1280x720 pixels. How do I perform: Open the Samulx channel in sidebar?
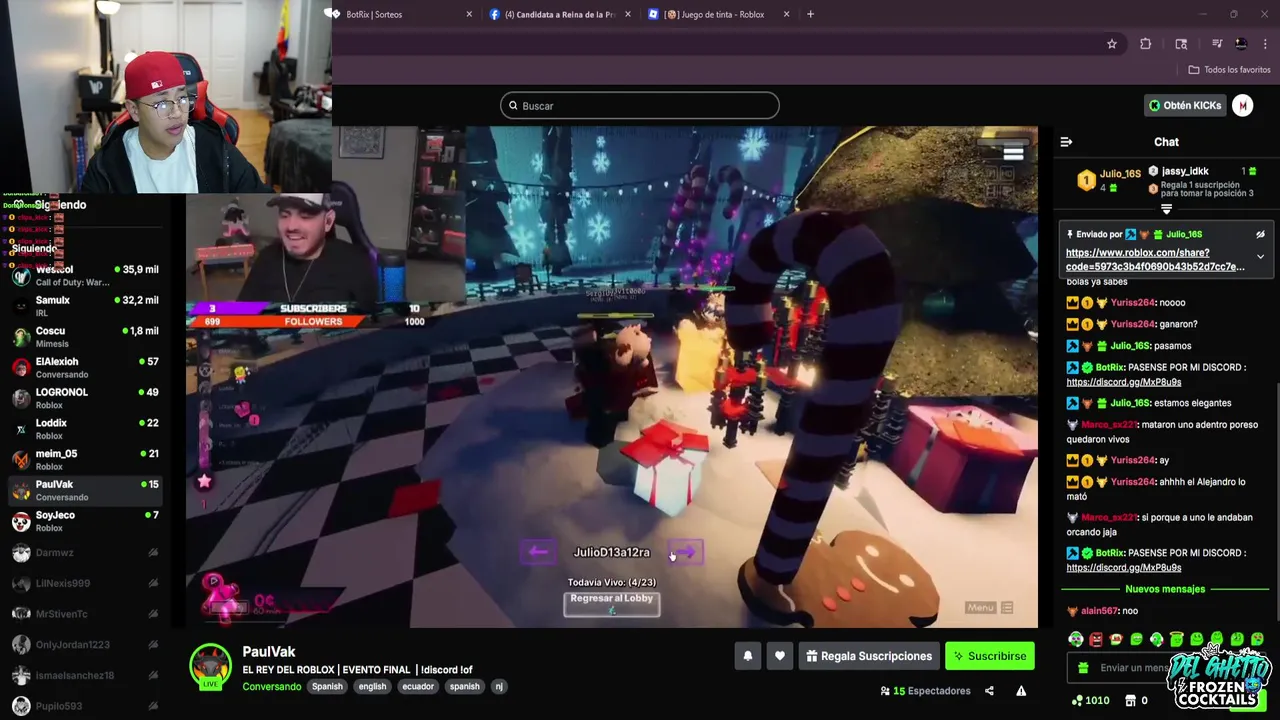(85, 306)
